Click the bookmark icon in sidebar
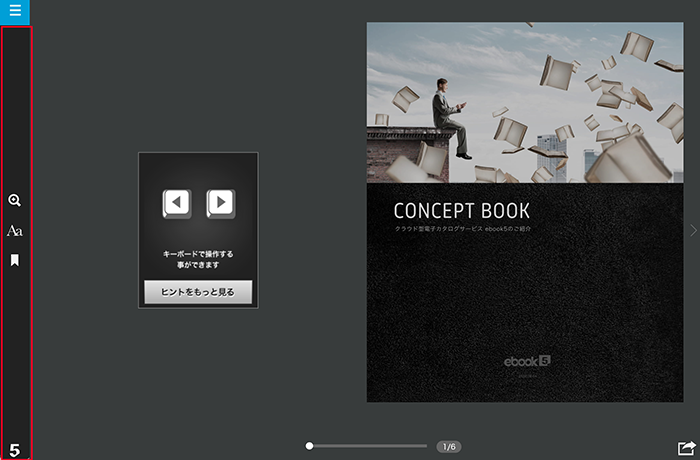 click(x=15, y=260)
